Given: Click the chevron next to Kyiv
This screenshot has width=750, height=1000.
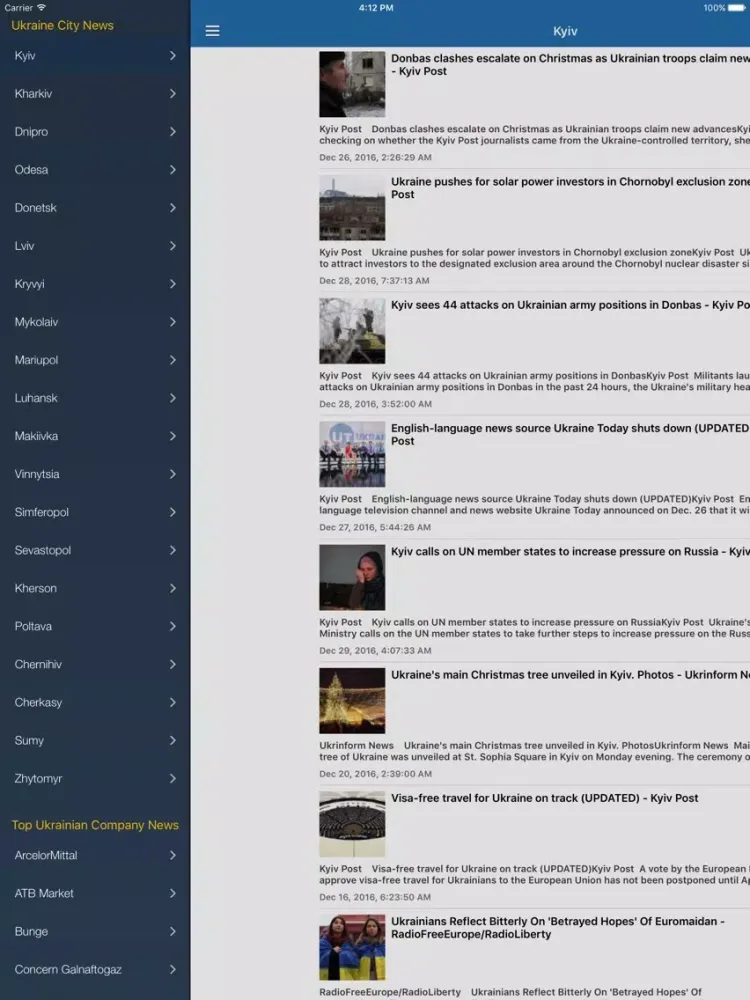Looking at the screenshot, I should pyautogui.click(x=173, y=55).
